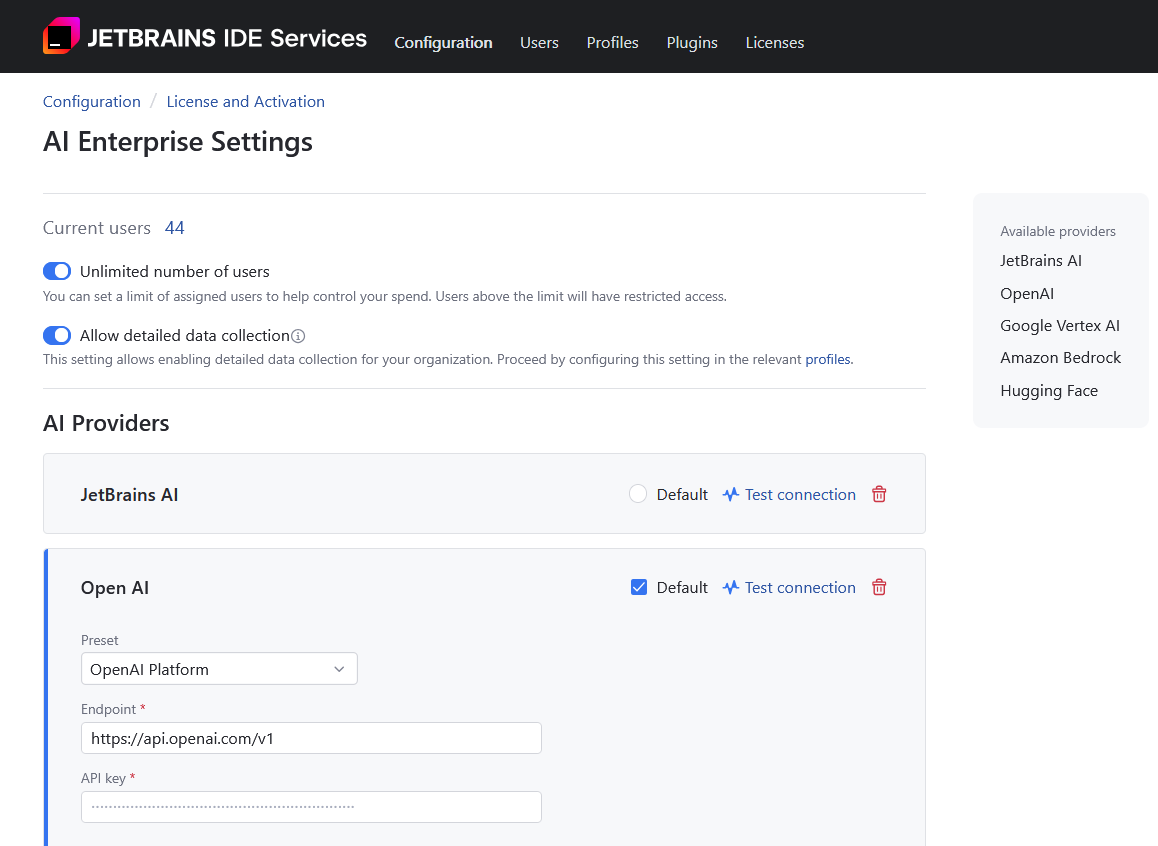Click the JetBrains IDE Services logo icon
The height and width of the screenshot is (846, 1158).
(61, 37)
